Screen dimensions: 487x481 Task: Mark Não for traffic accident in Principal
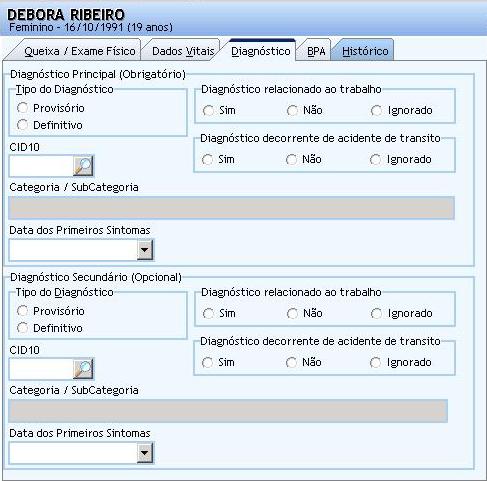click(291, 159)
